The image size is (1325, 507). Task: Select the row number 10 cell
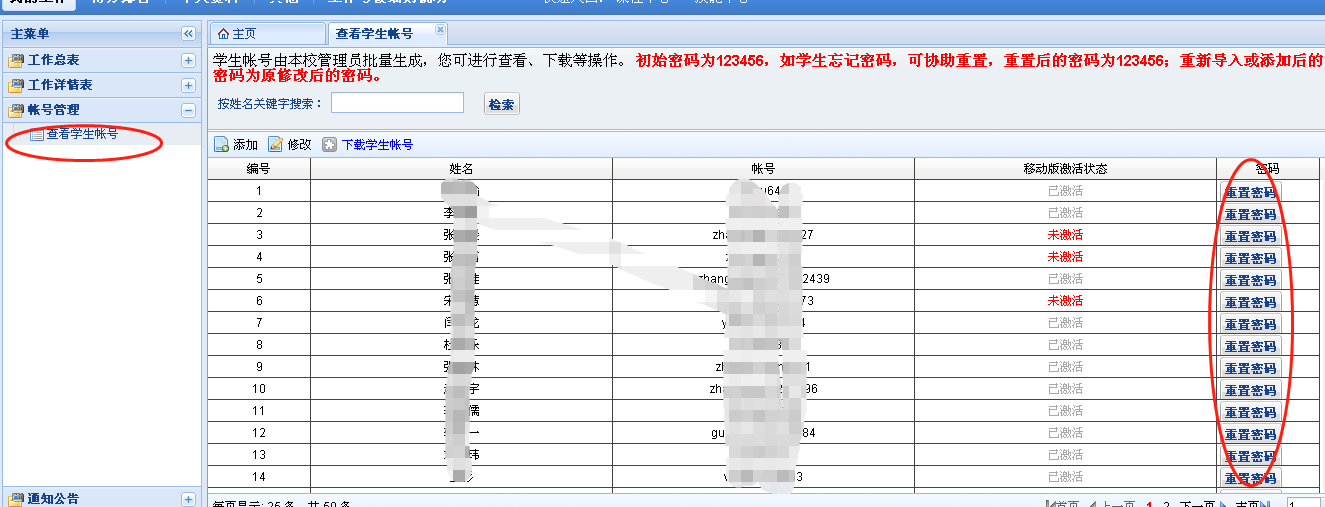pos(259,389)
